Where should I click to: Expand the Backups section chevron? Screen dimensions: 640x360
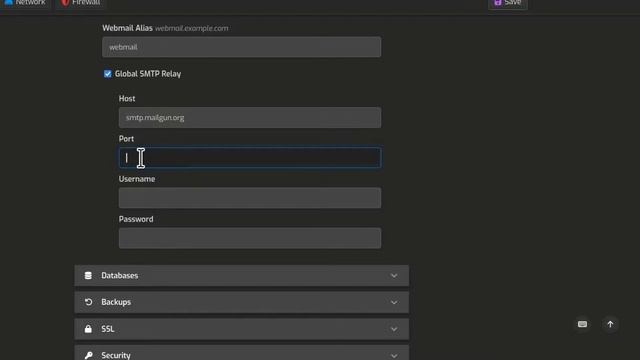click(394, 302)
